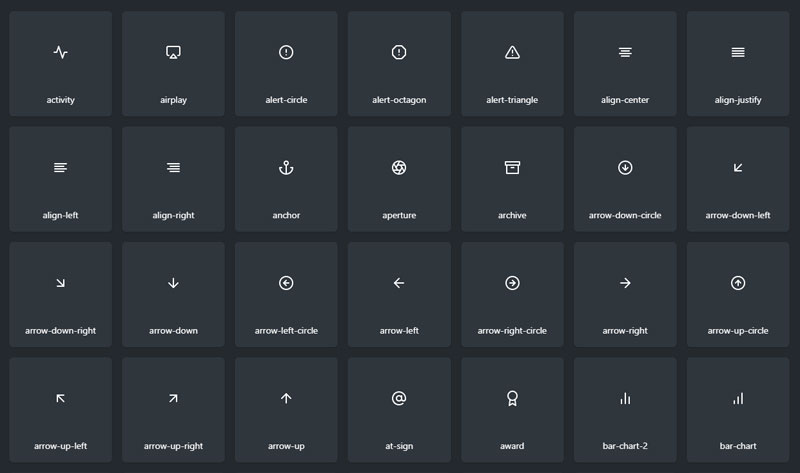Image resolution: width=800 pixels, height=473 pixels.
Task: Select the "align-right" caption
Action: click(173, 215)
